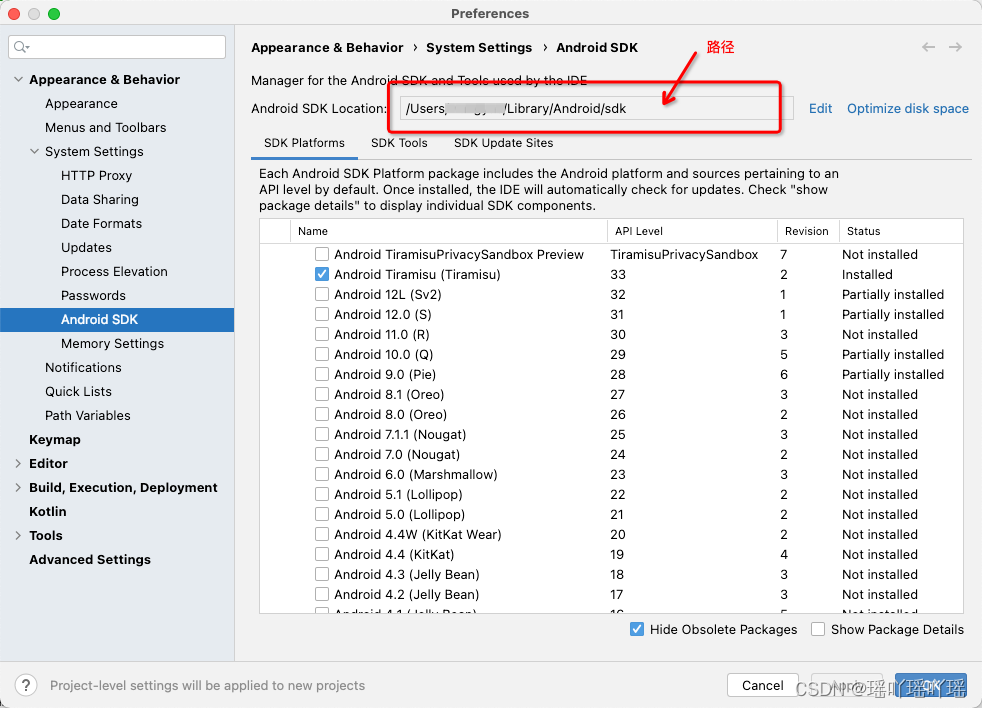Expand the Tools section
982x708 pixels.
[17, 535]
